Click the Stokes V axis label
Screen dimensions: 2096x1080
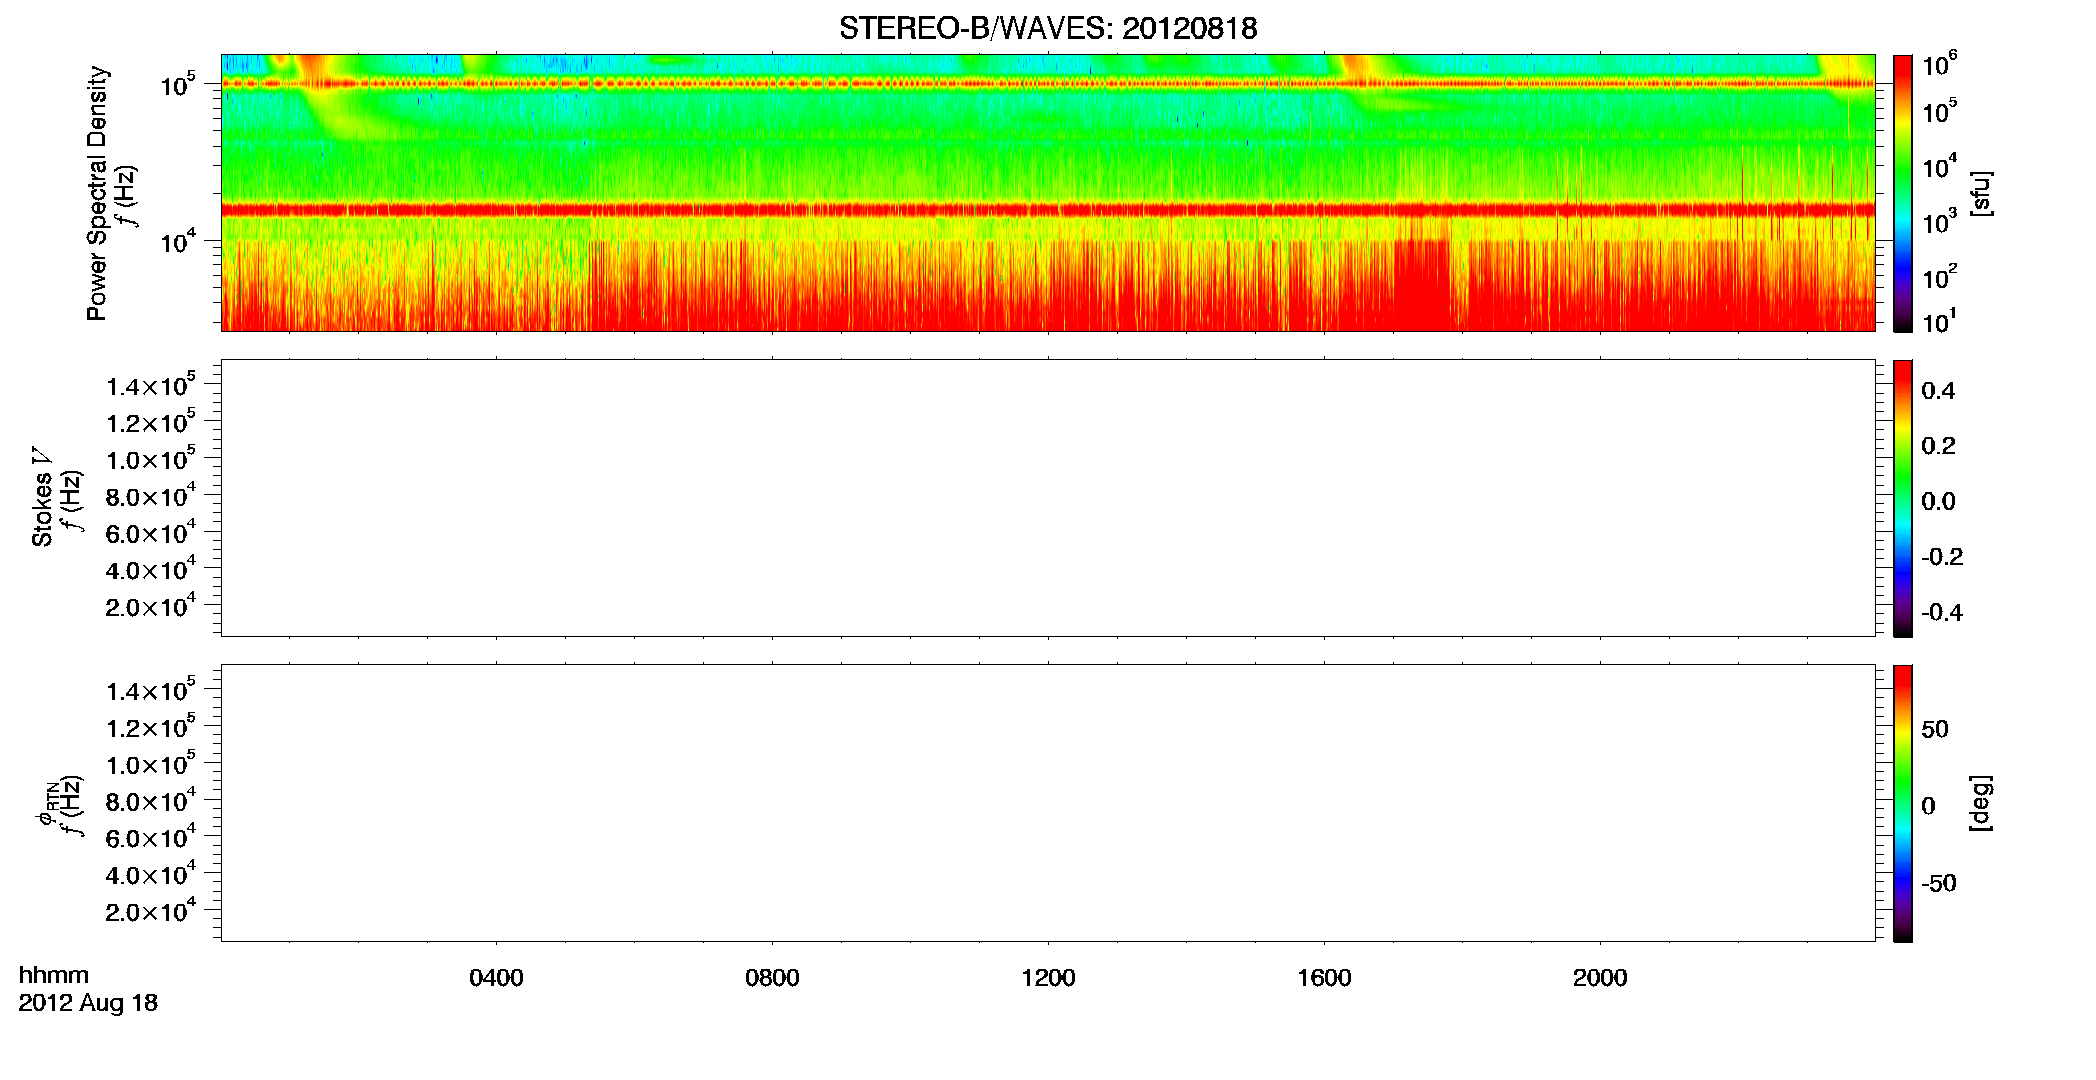tap(42, 497)
